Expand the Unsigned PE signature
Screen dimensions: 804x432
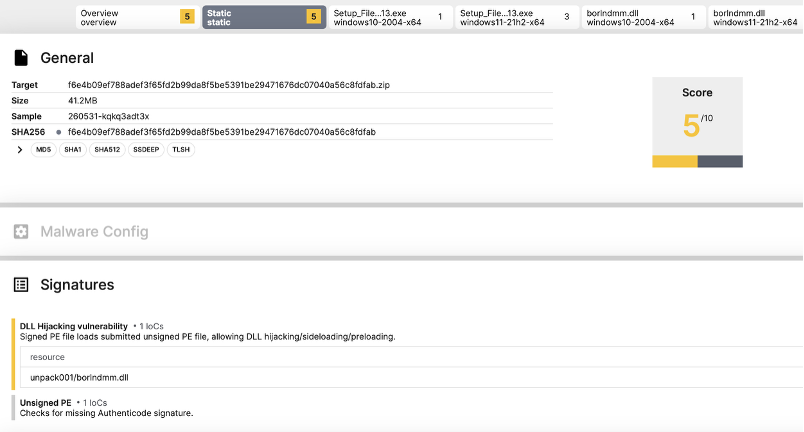point(46,403)
